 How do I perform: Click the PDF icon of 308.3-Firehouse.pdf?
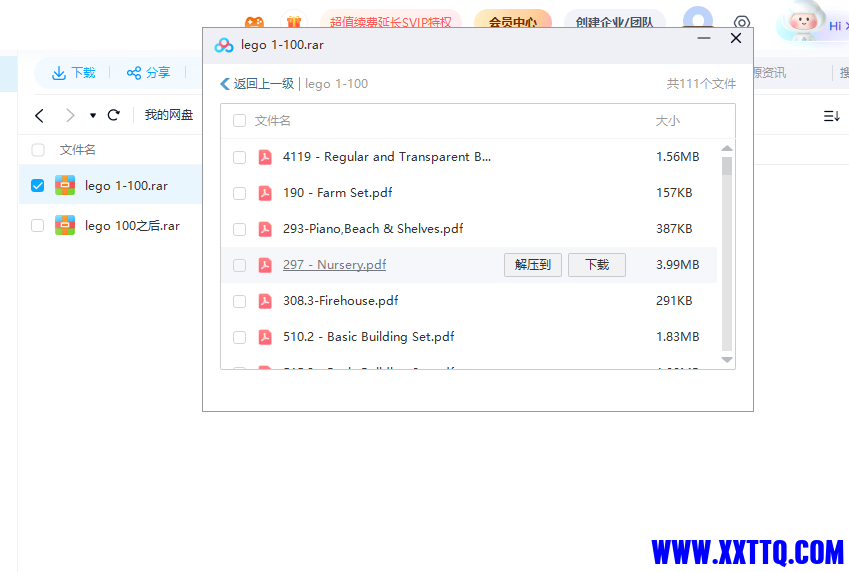(265, 301)
